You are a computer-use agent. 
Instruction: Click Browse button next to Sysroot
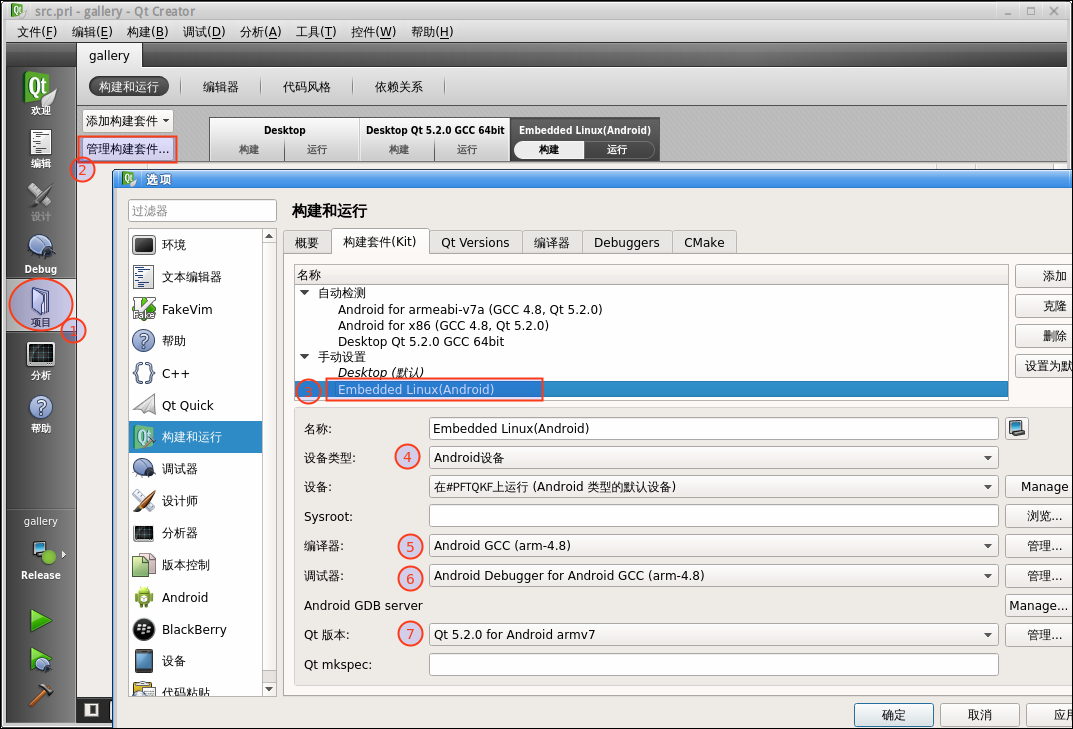point(1040,516)
